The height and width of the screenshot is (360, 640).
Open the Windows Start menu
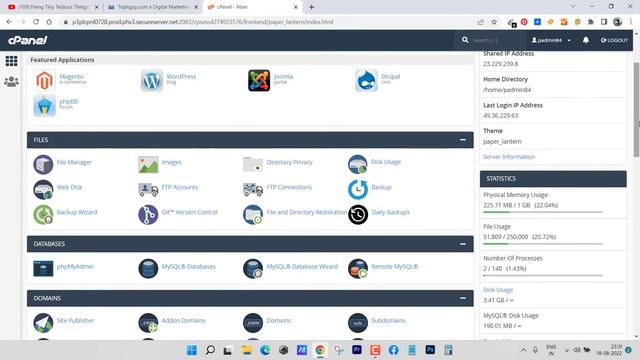click(x=191, y=350)
